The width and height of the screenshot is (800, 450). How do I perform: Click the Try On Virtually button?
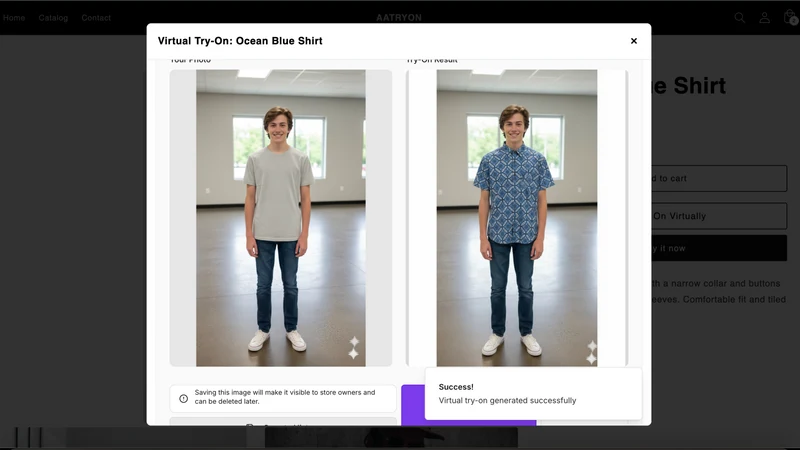click(719, 216)
